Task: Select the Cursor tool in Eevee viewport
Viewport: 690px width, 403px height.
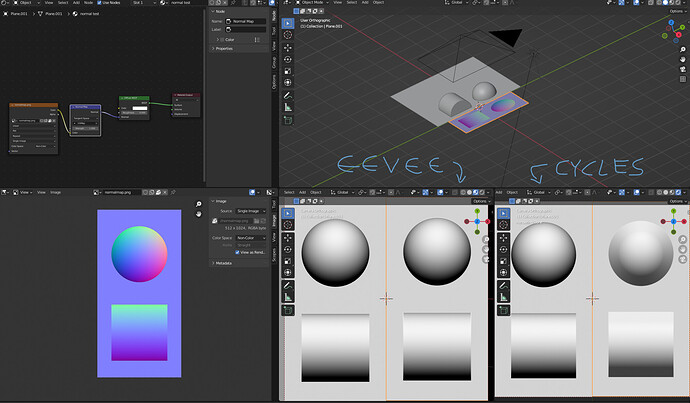Action: click(288, 225)
